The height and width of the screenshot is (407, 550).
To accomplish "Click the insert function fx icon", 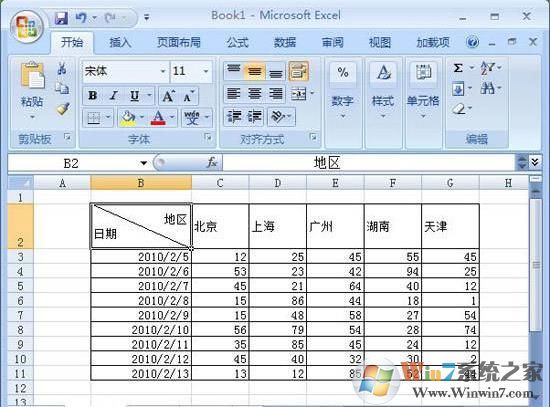I will tap(212, 162).
